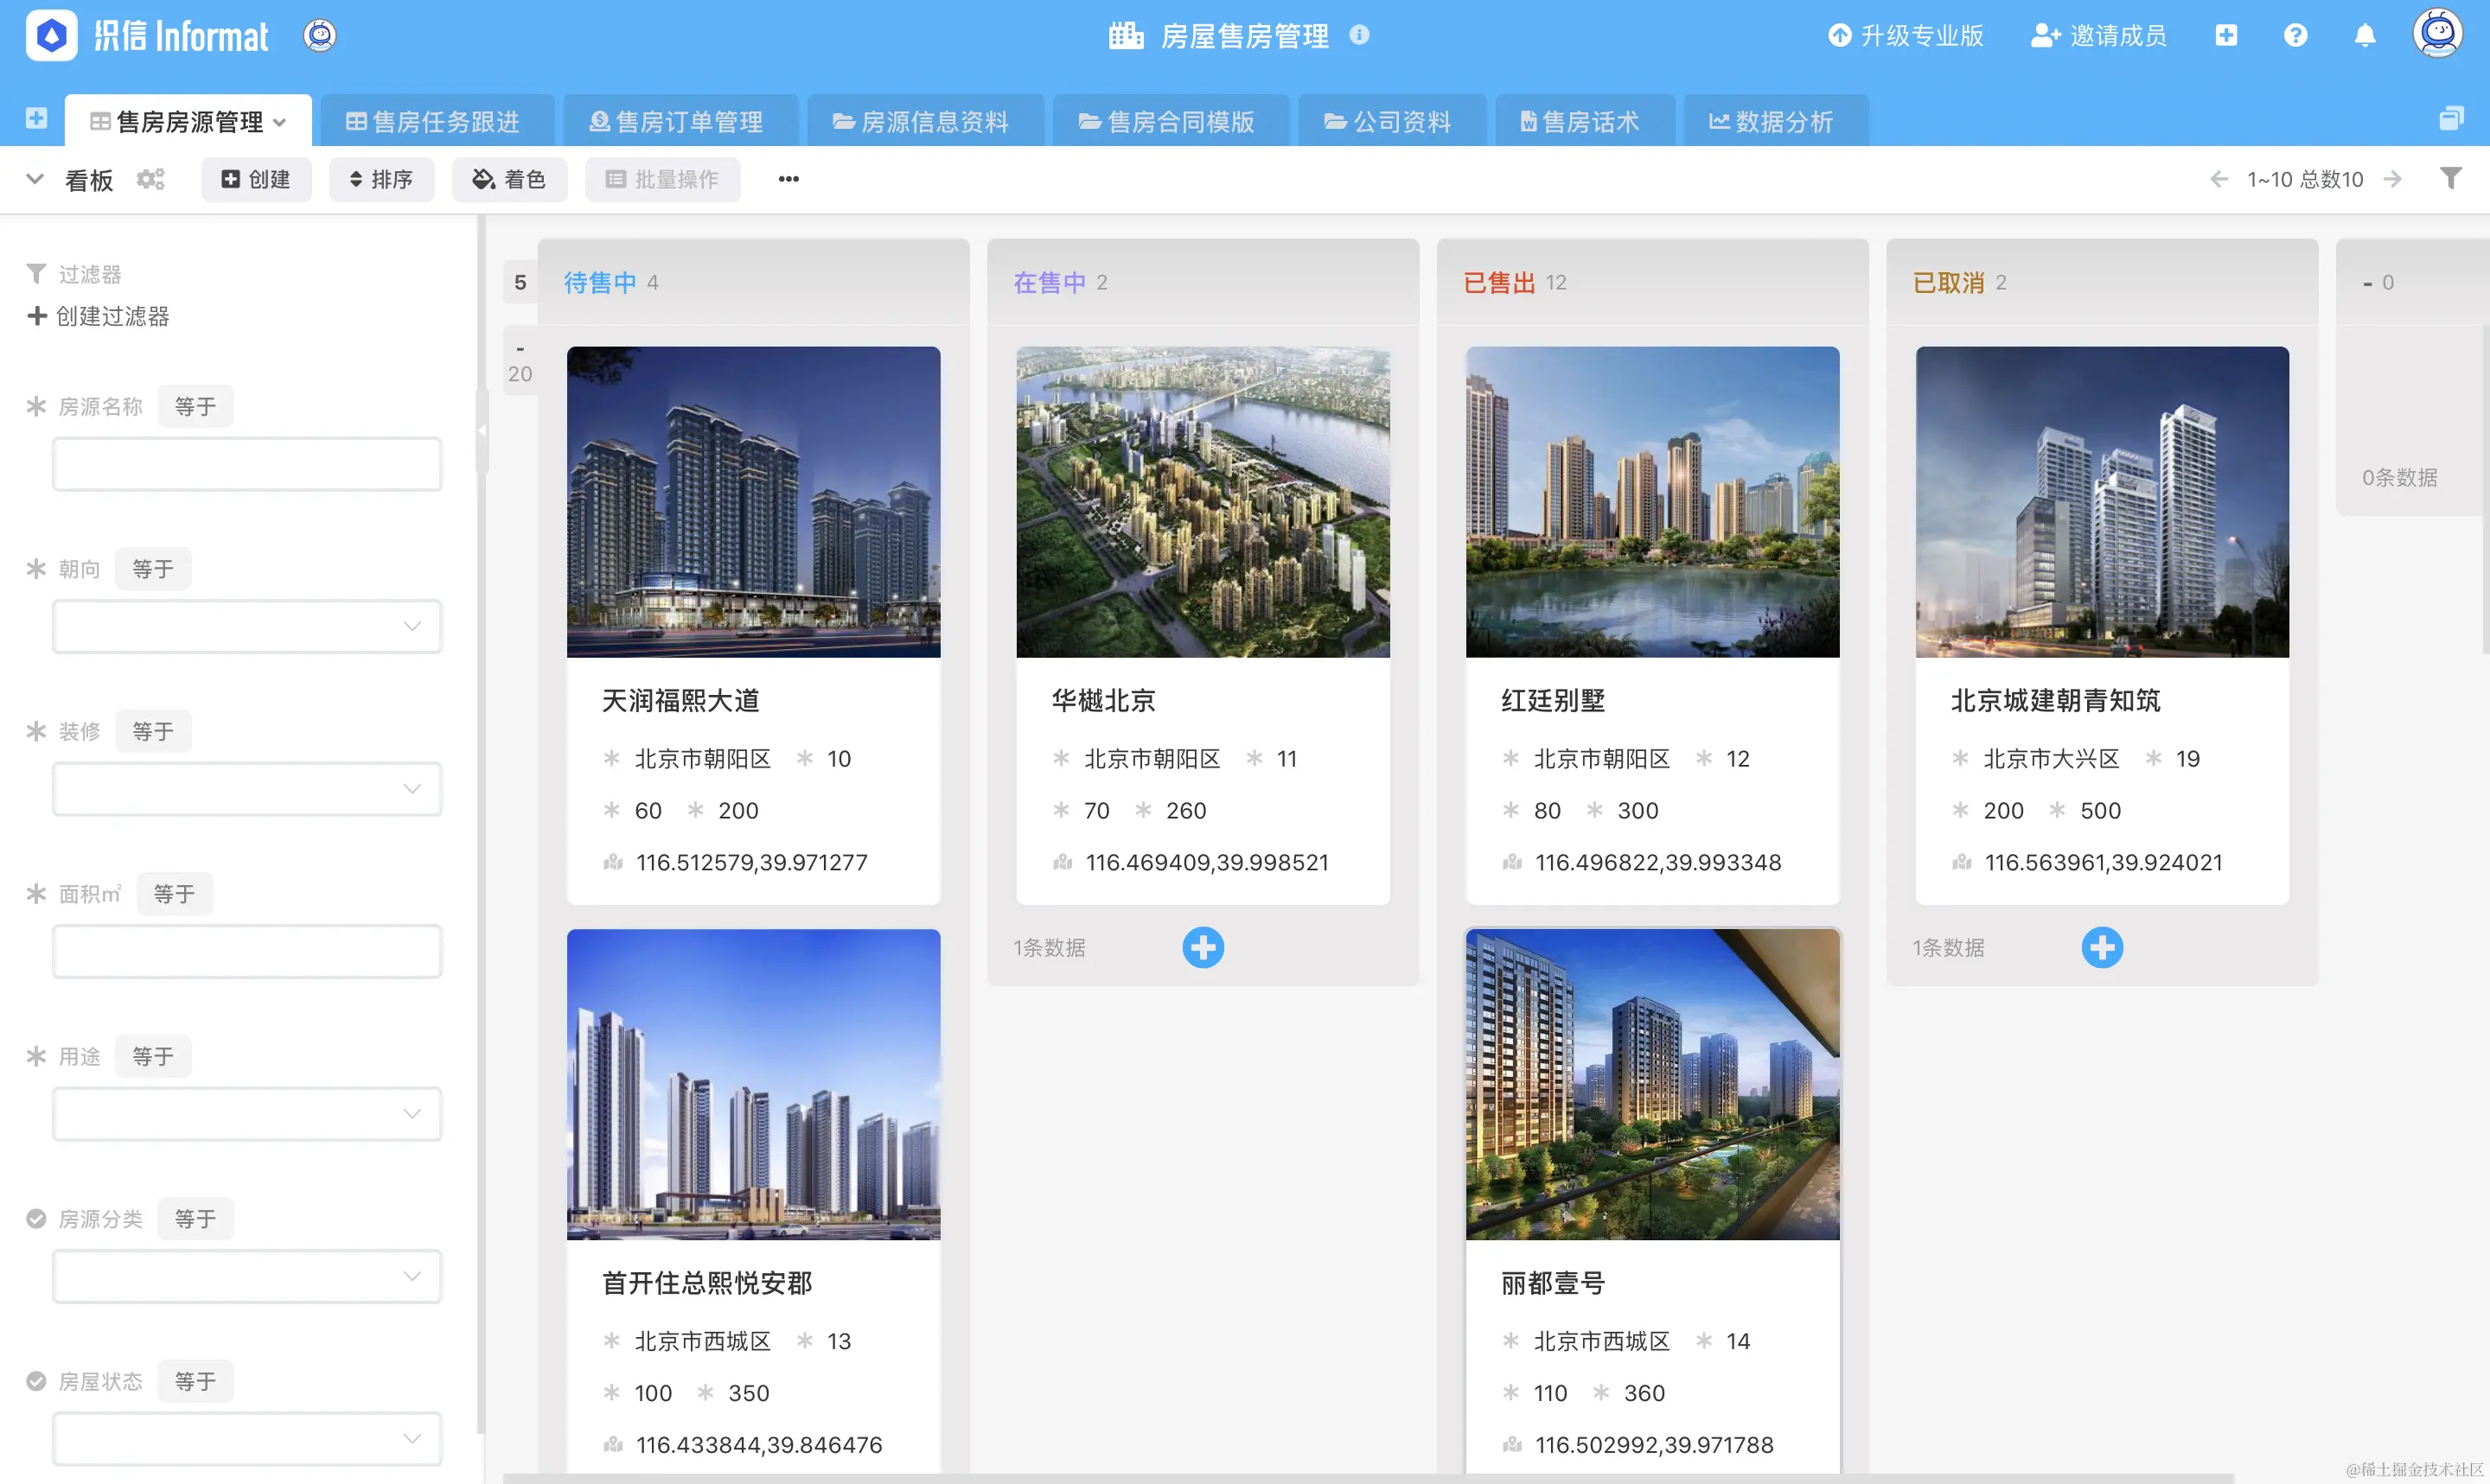2490x1484 pixels.
Task: Open the help question mark icon
Action: 2295,36
